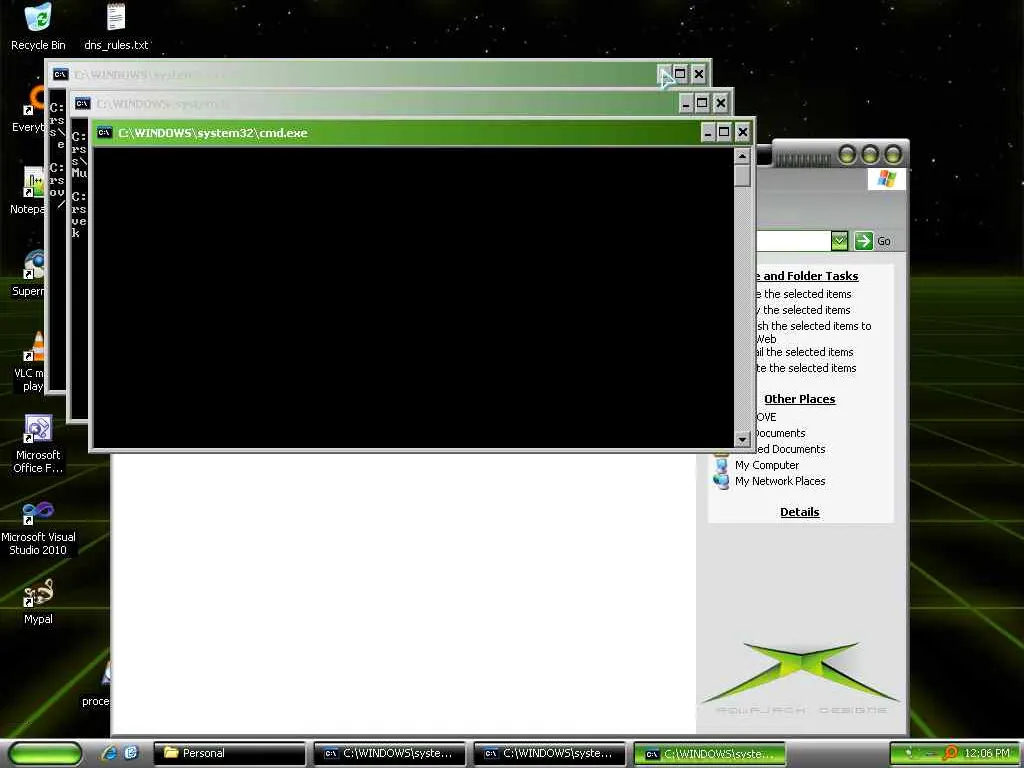Click the scrollbar thumb in front cmd window
This screenshot has height=768, width=1024.
742,176
